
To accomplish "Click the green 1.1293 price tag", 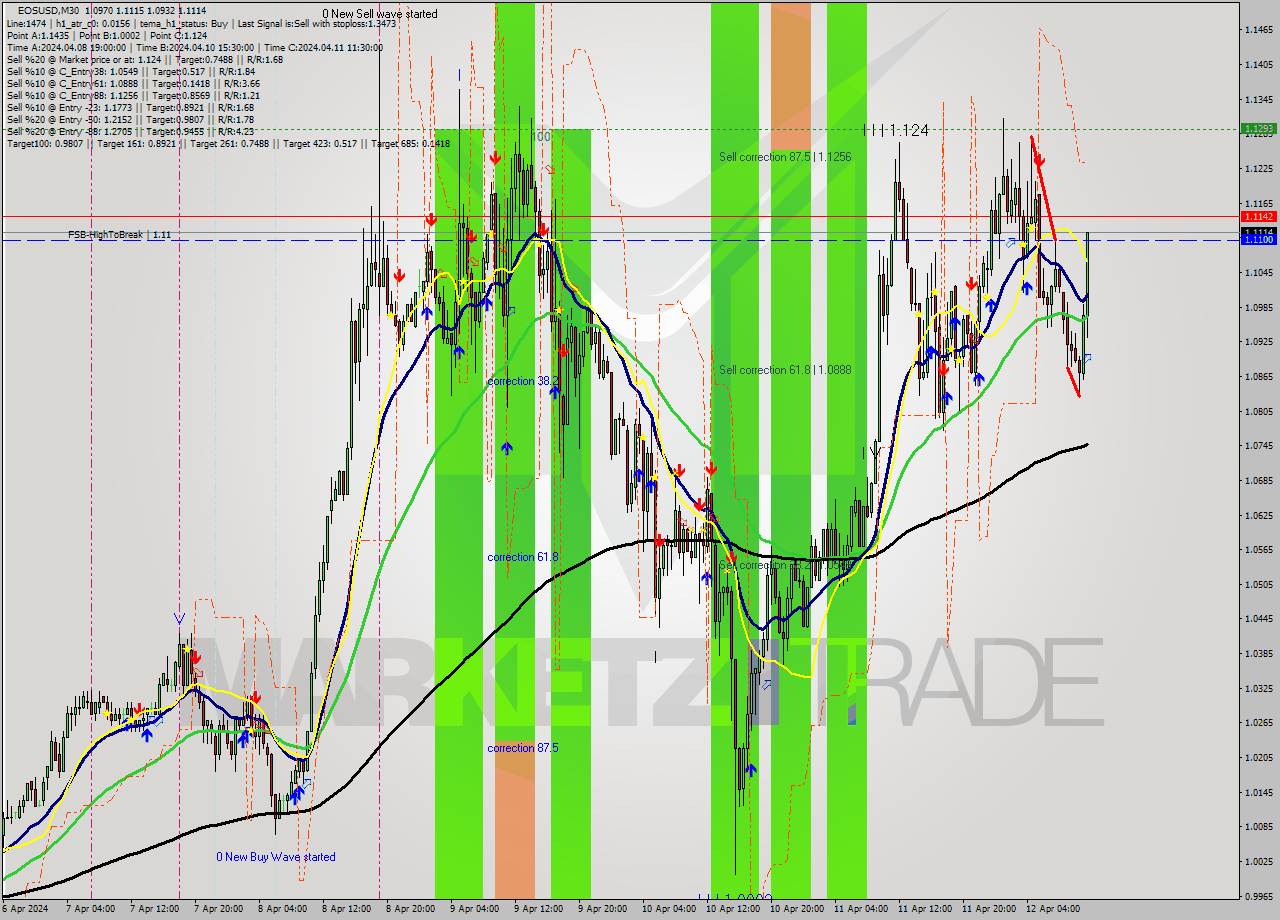I will point(1257,128).
